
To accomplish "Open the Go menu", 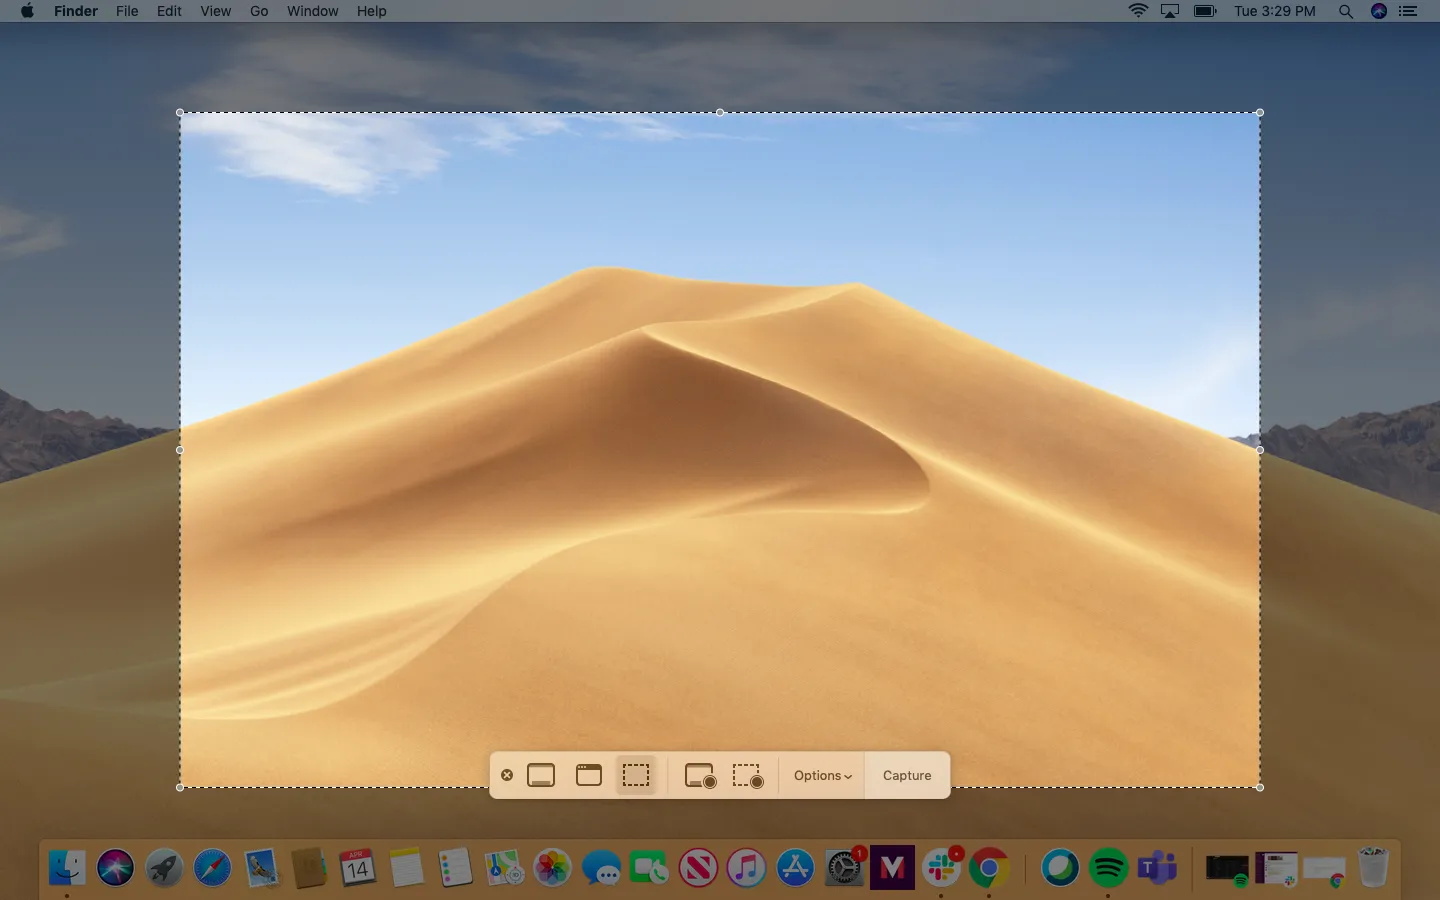I will click(x=259, y=11).
